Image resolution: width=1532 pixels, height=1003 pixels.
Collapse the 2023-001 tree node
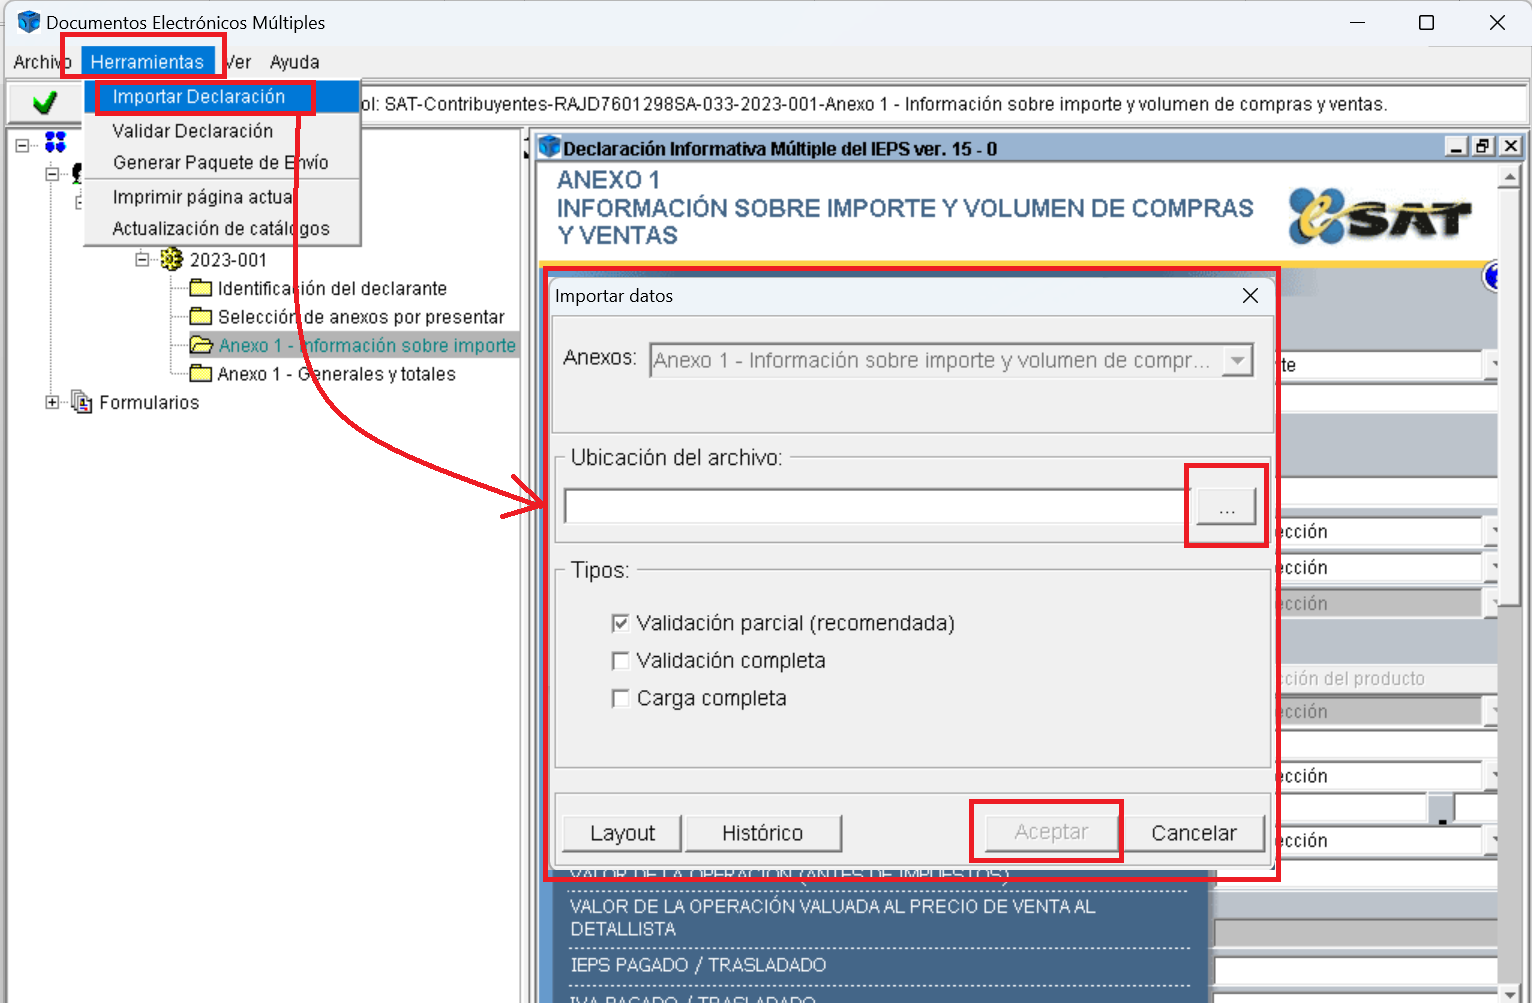point(142,260)
